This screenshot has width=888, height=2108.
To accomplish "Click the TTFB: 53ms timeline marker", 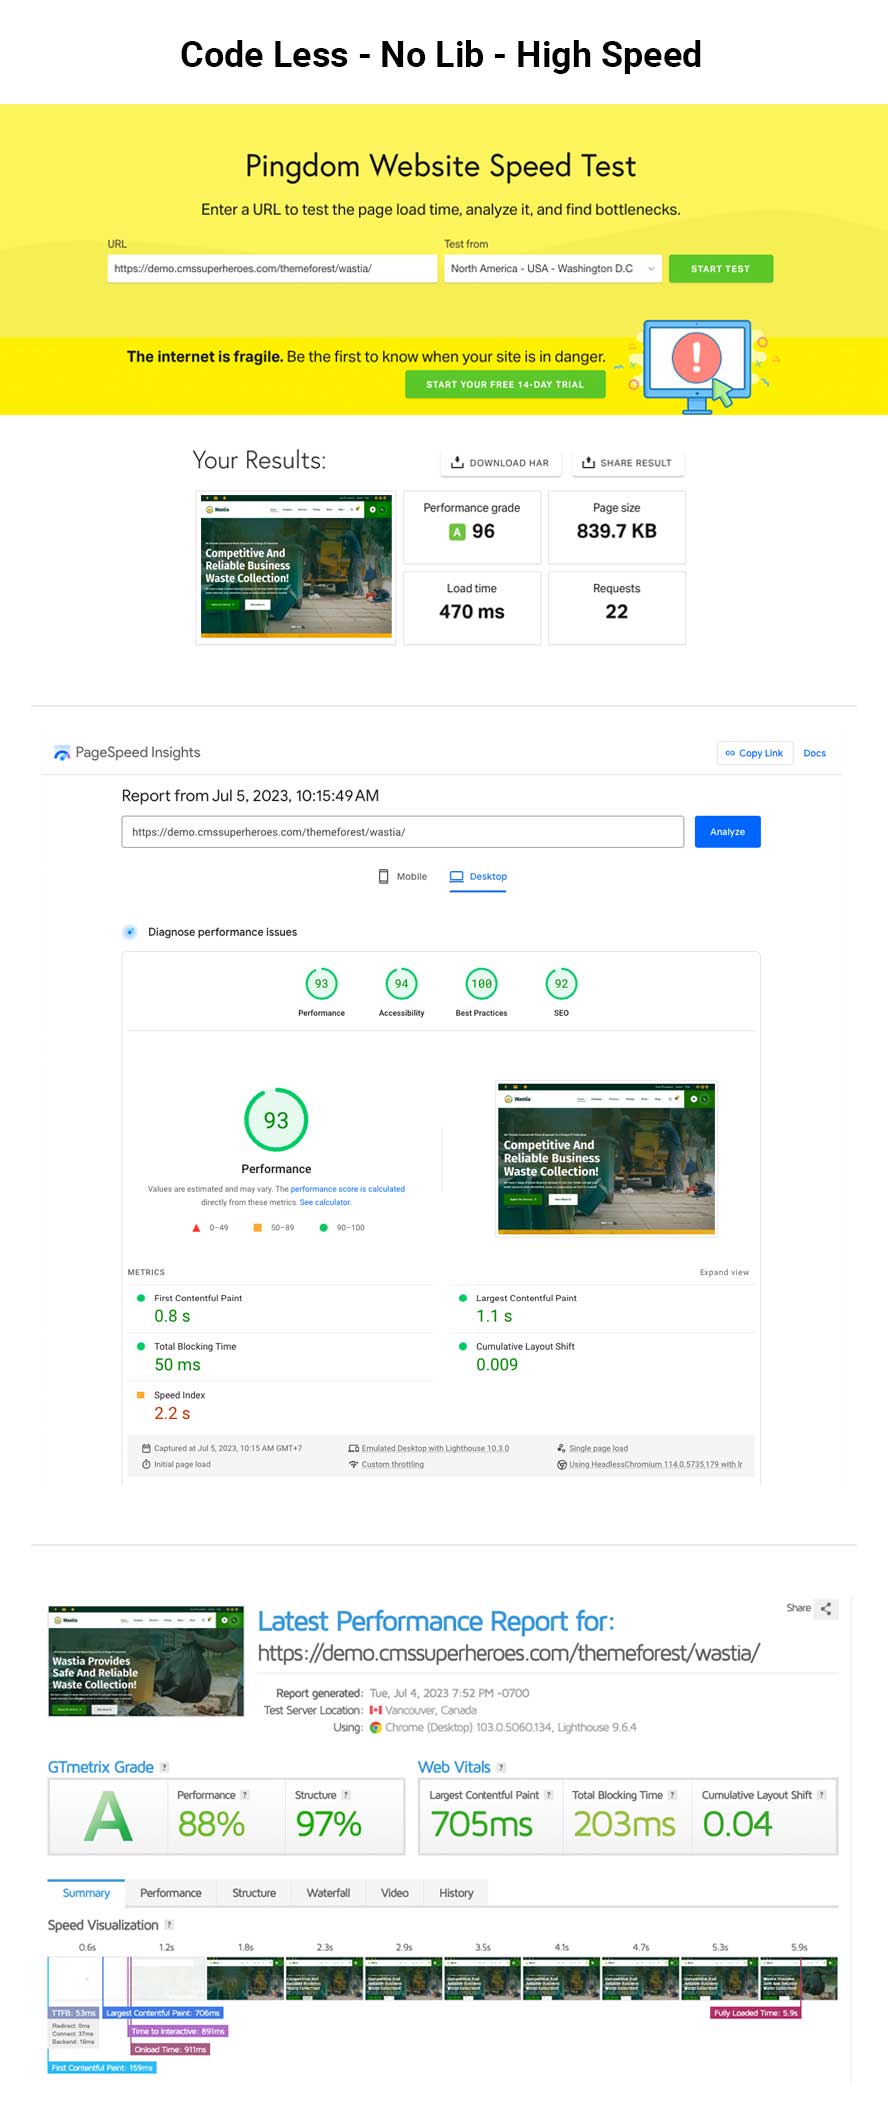I will click(x=74, y=2013).
